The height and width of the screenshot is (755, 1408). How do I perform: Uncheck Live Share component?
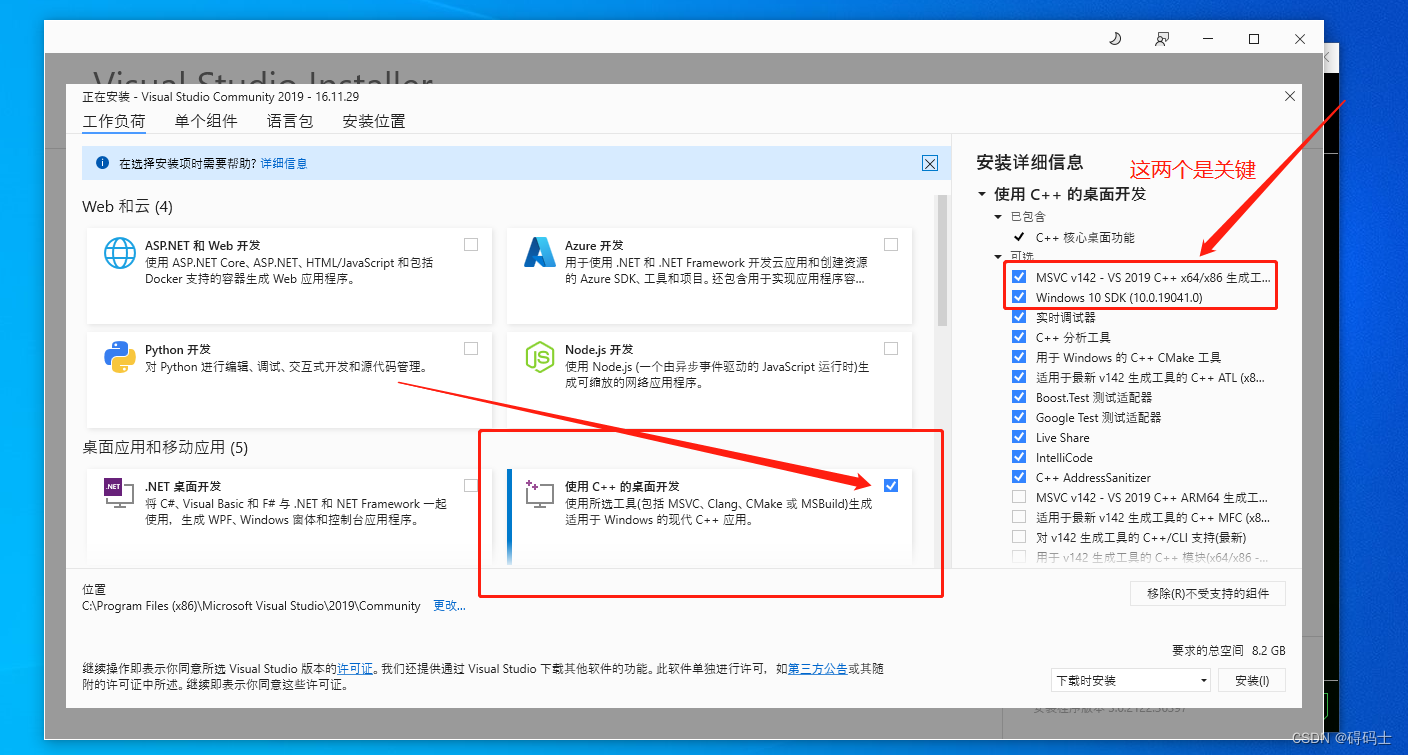pyautogui.click(x=1019, y=437)
